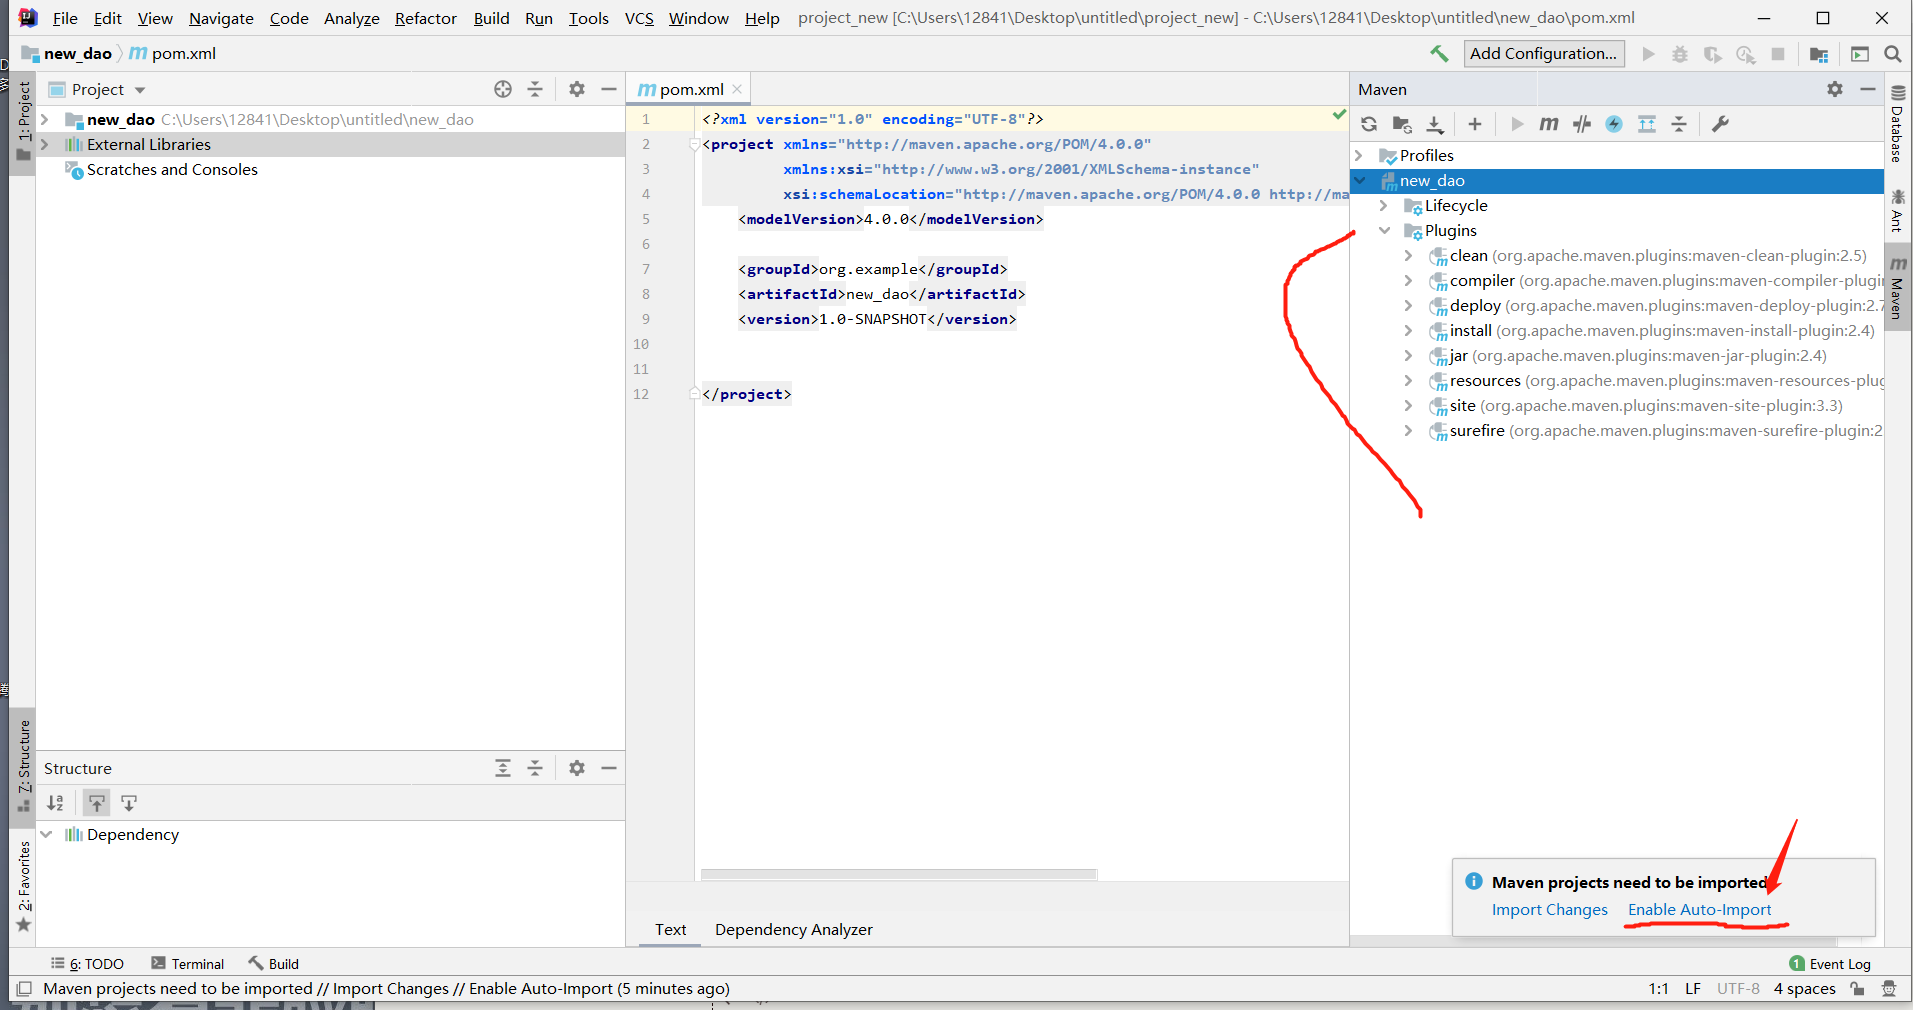The image size is (1913, 1010).
Task: Open the Terminal tool window
Action: (x=188, y=964)
